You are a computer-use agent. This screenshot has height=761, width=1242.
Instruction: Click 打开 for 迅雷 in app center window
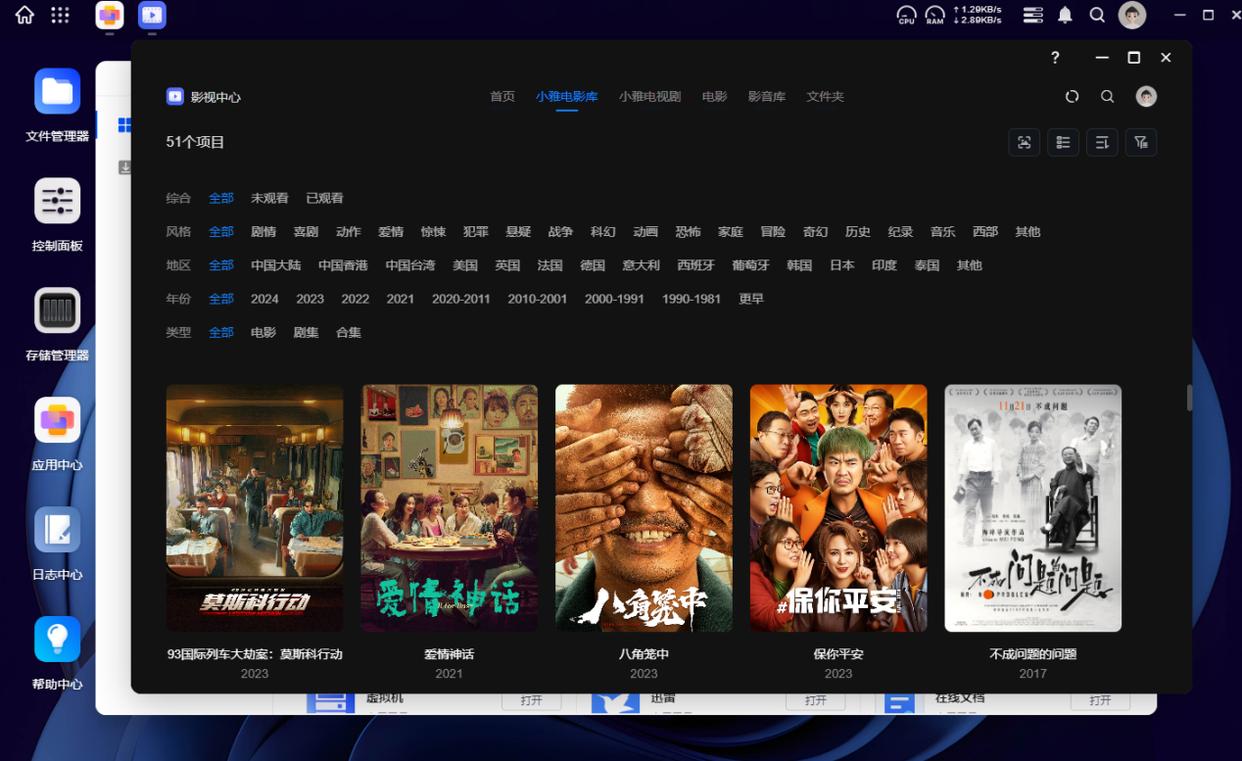pyautogui.click(x=815, y=700)
